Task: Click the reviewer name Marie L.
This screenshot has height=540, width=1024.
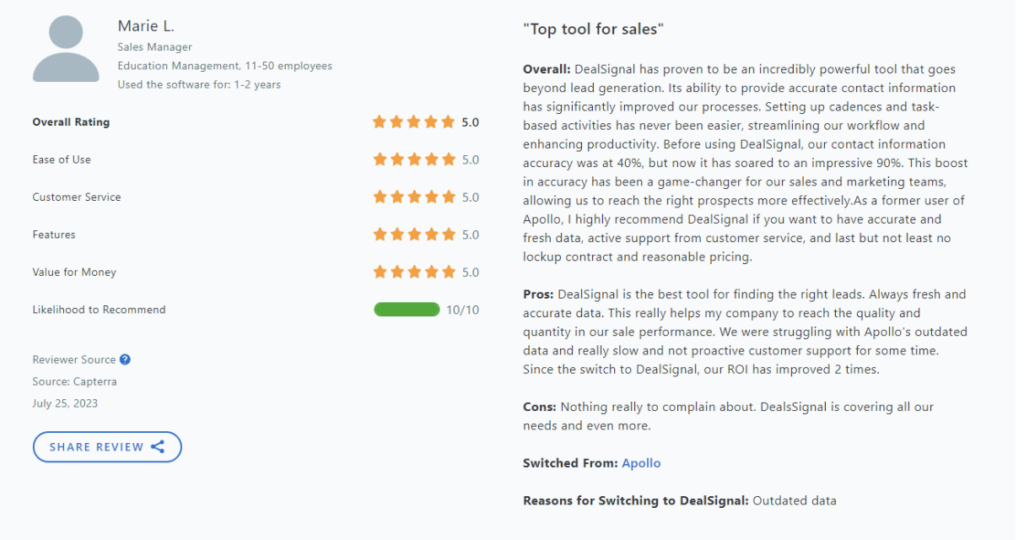Action: (x=146, y=26)
